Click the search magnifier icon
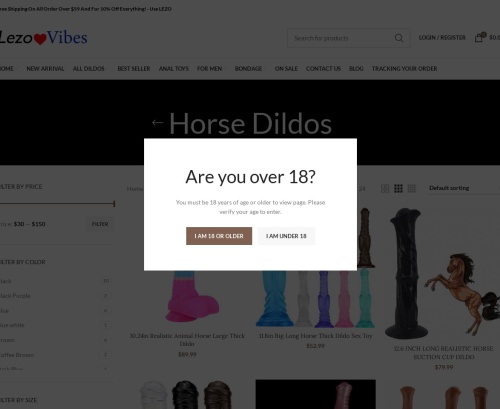This screenshot has width=500, height=409. (399, 38)
